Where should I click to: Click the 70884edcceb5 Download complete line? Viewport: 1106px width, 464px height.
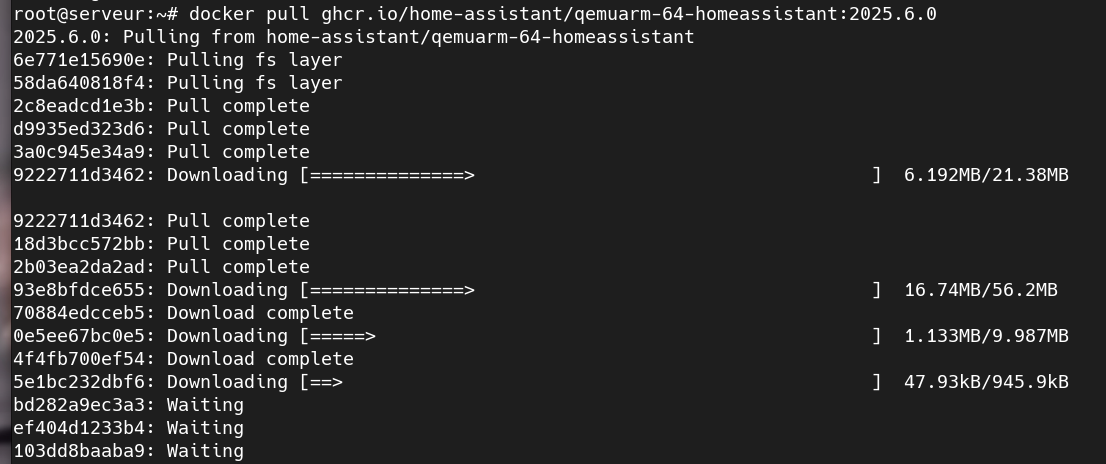183,313
